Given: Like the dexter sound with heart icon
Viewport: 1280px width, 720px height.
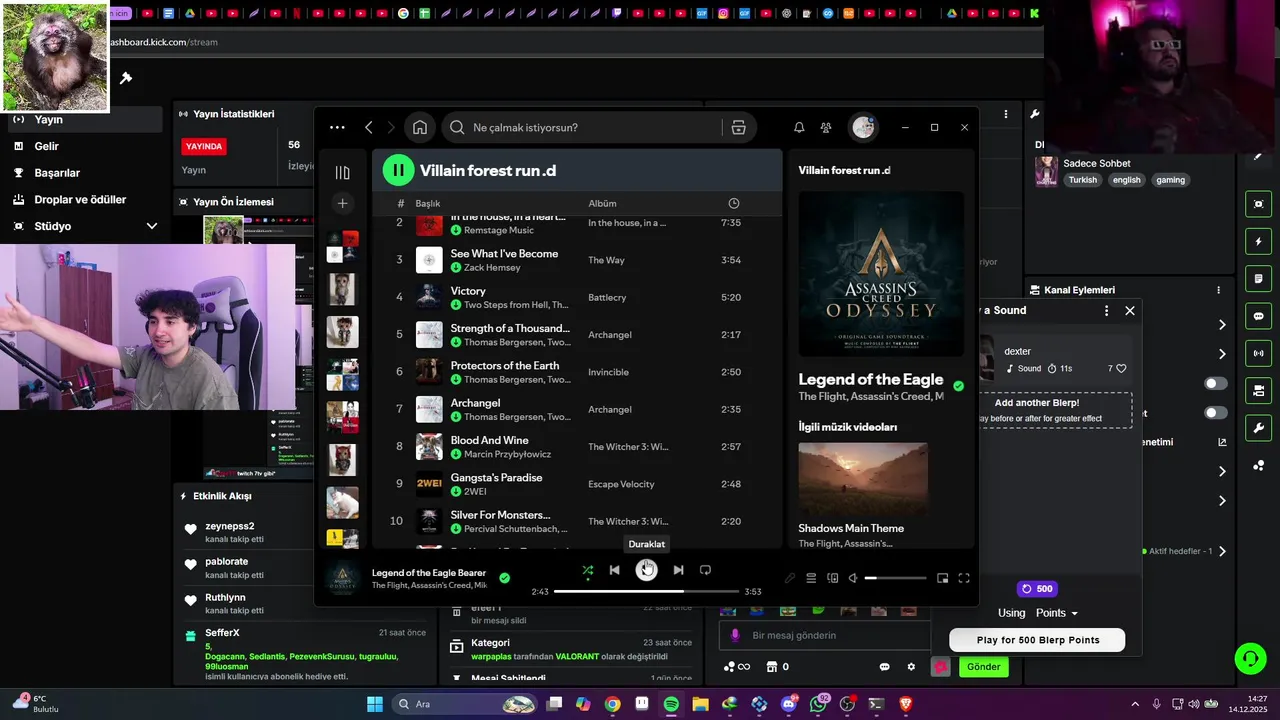Looking at the screenshot, I should (x=1121, y=368).
